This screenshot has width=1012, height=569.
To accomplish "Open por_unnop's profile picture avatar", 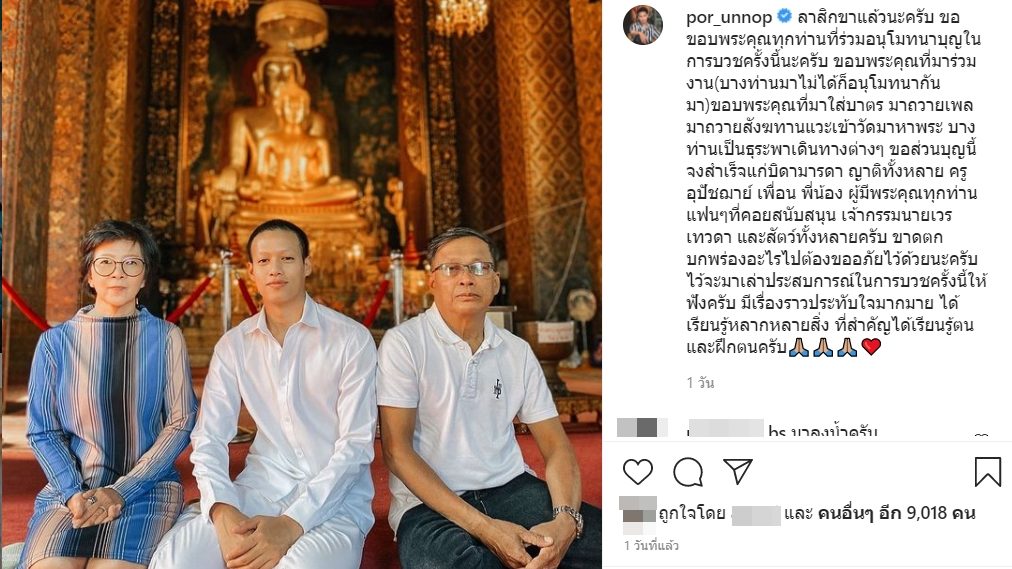I will (x=643, y=25).
